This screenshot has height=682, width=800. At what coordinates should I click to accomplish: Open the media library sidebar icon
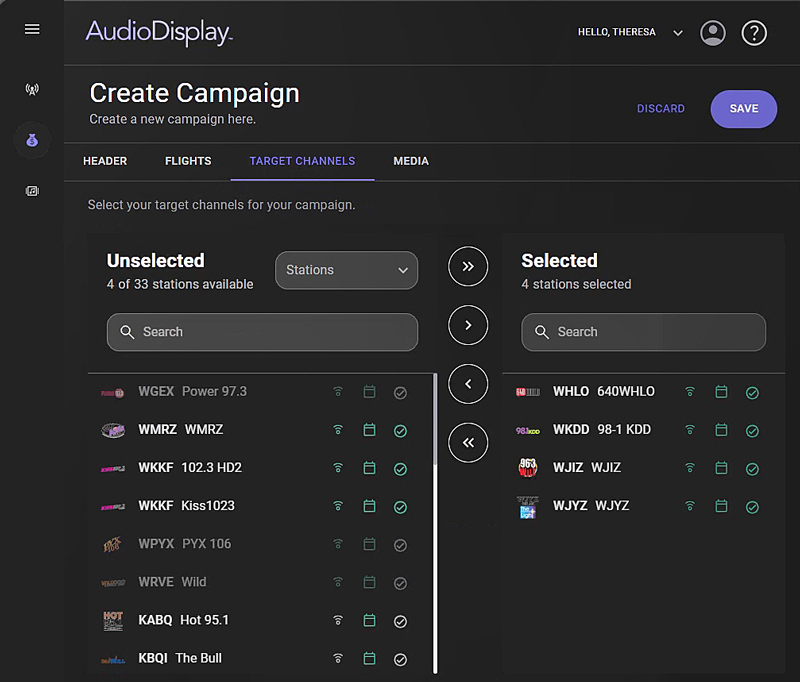pyautogui.click(x=32, y=191)
